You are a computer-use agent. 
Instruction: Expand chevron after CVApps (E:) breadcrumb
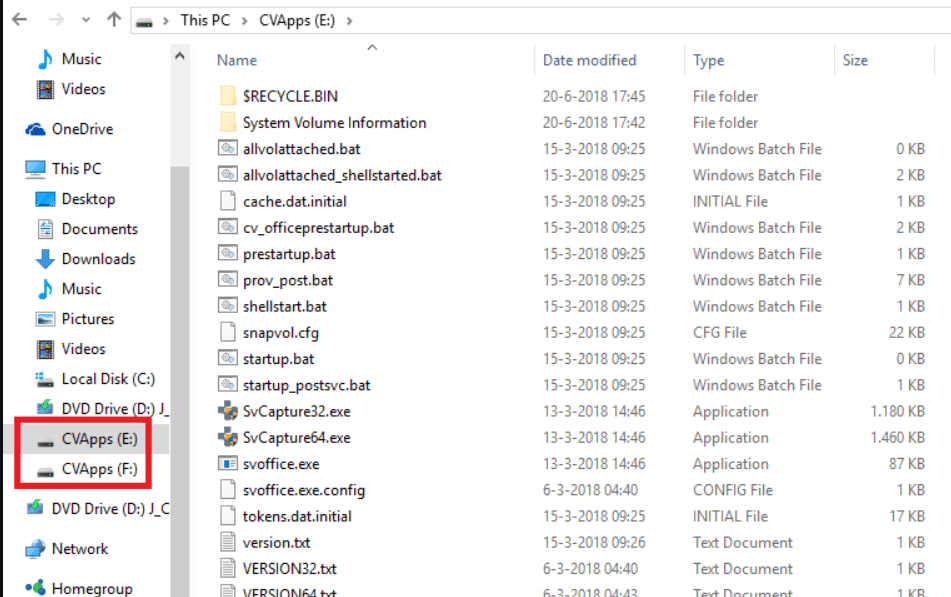[x=349, y=21]
